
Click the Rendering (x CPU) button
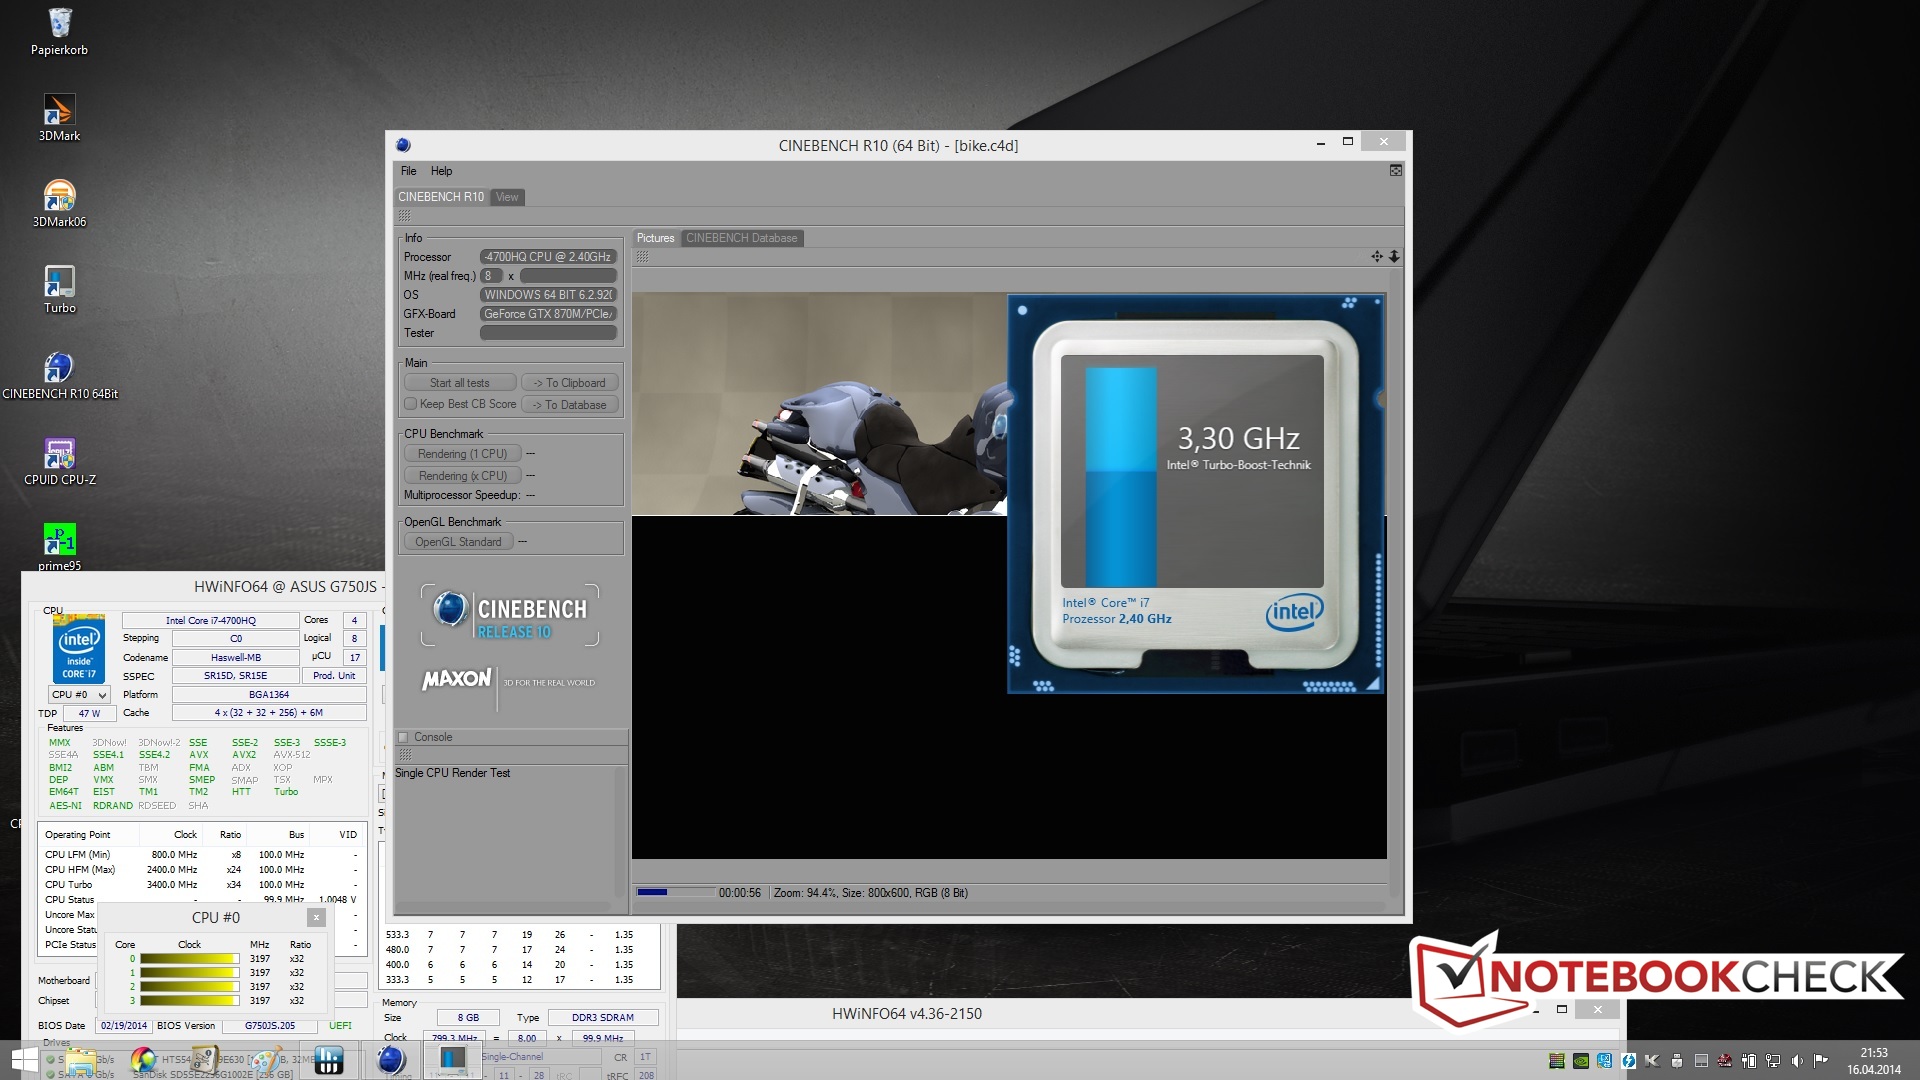pos(462,476)
